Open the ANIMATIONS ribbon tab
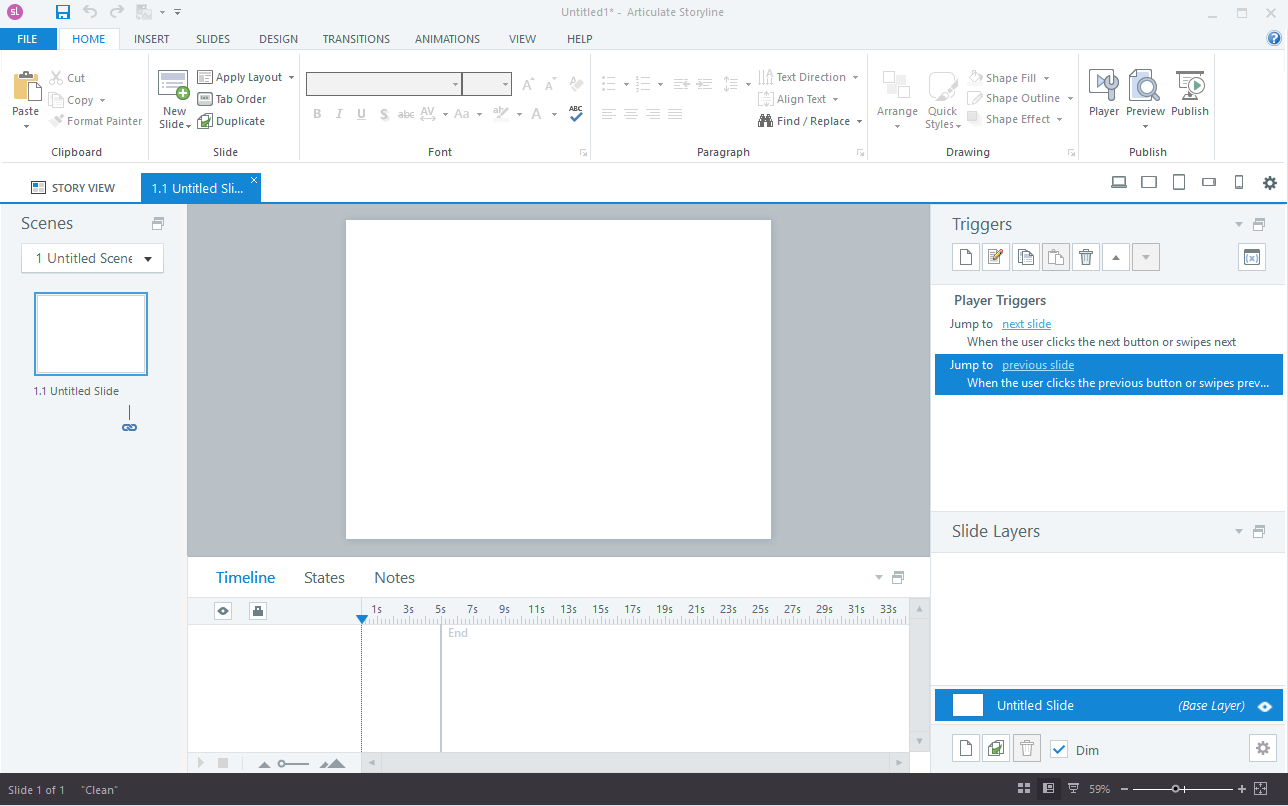This screenshot has width=1288, height=806. point(447,39)
